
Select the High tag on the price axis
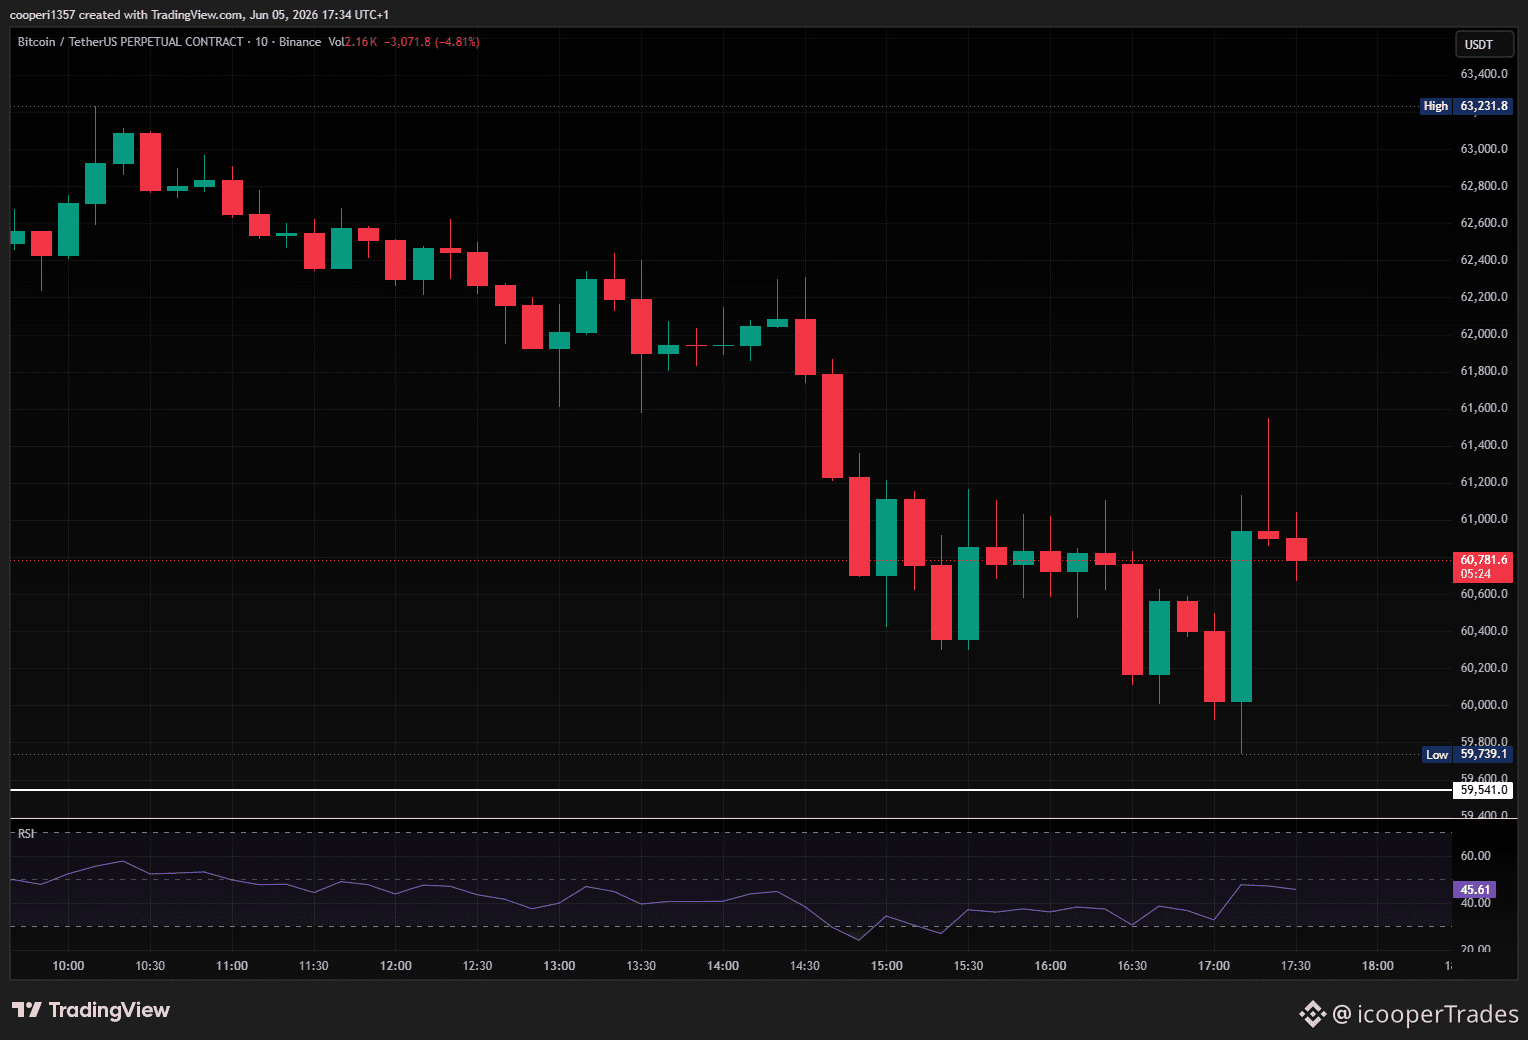1436,106
